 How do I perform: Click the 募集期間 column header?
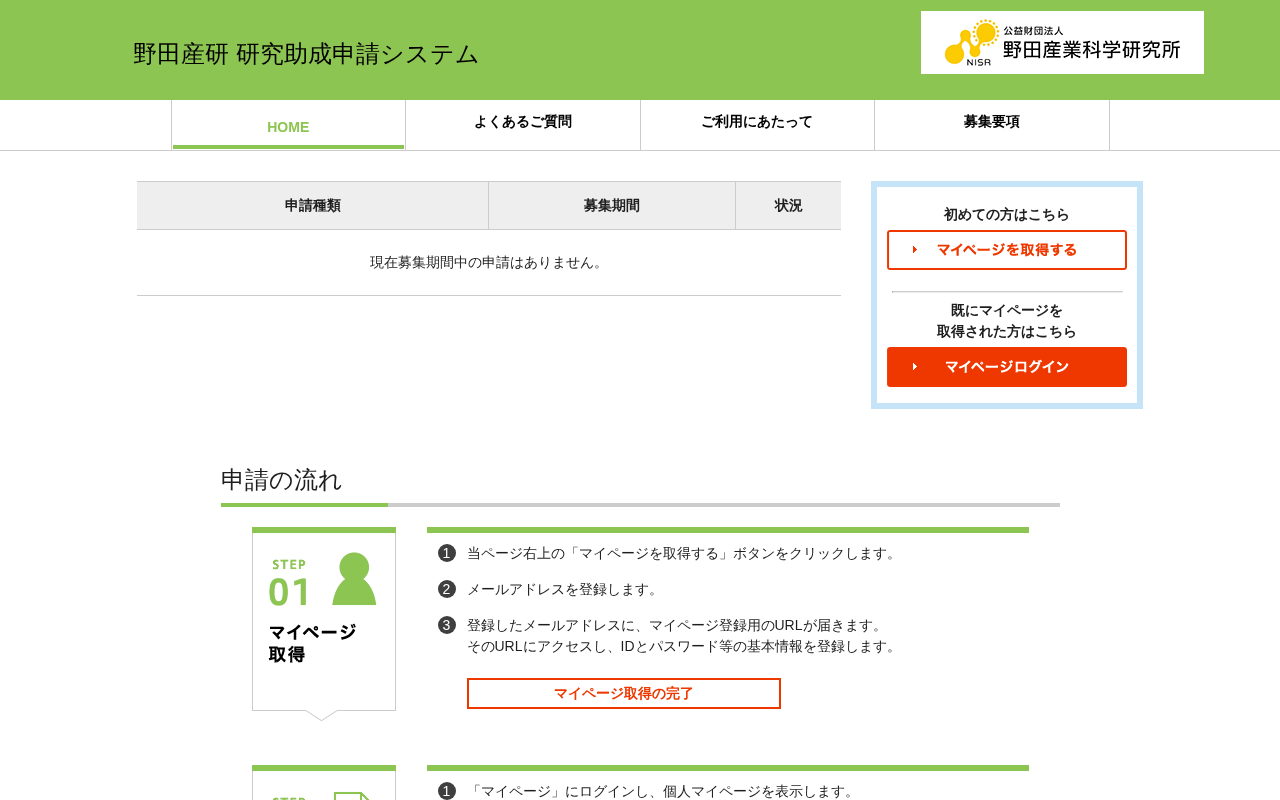pyautogui.click(x=612, y=205)
